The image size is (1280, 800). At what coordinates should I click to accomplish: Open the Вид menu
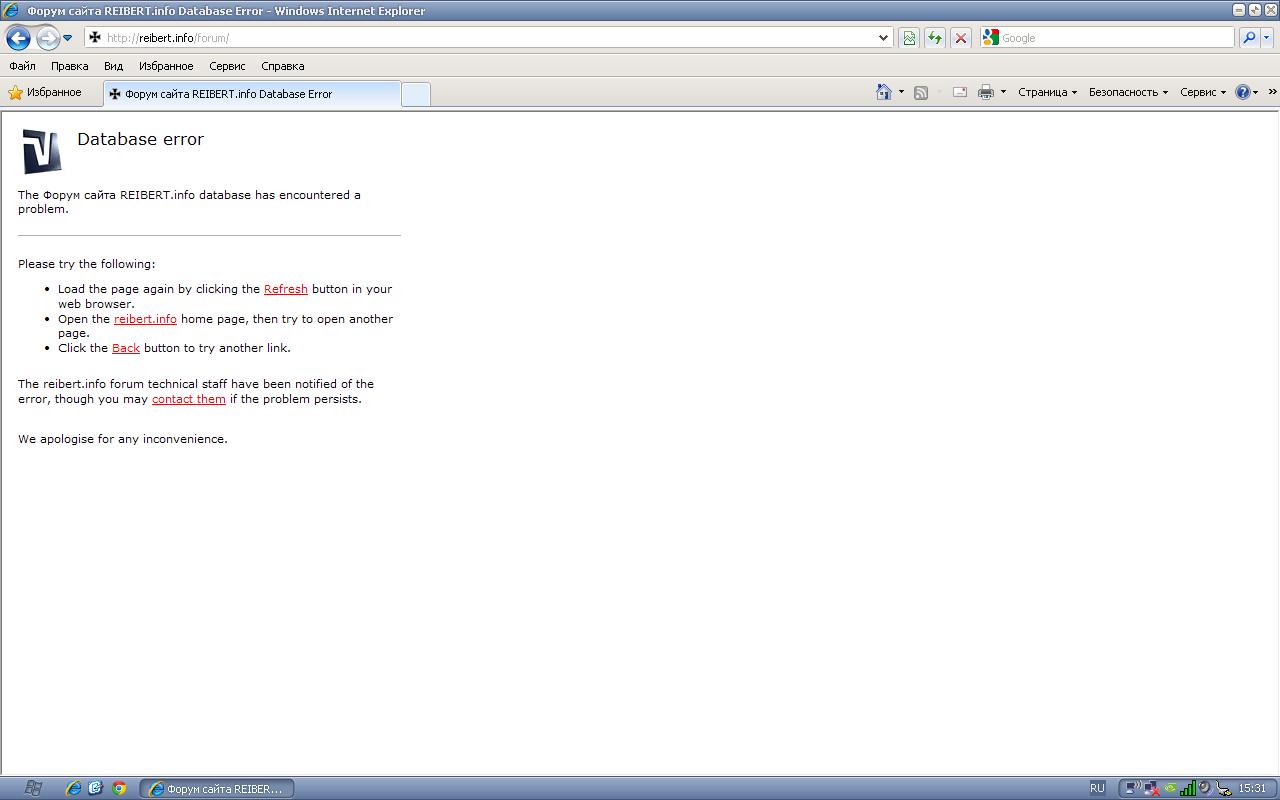(113, 66)
